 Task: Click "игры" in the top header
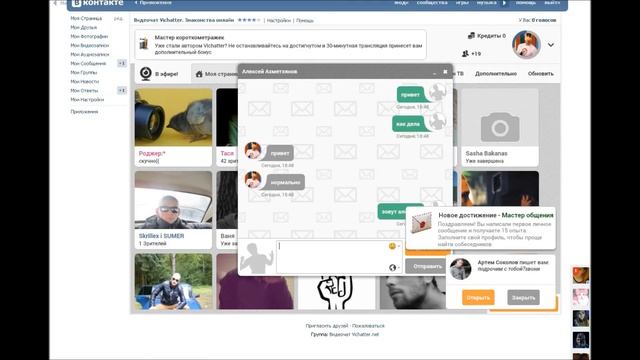462,2
